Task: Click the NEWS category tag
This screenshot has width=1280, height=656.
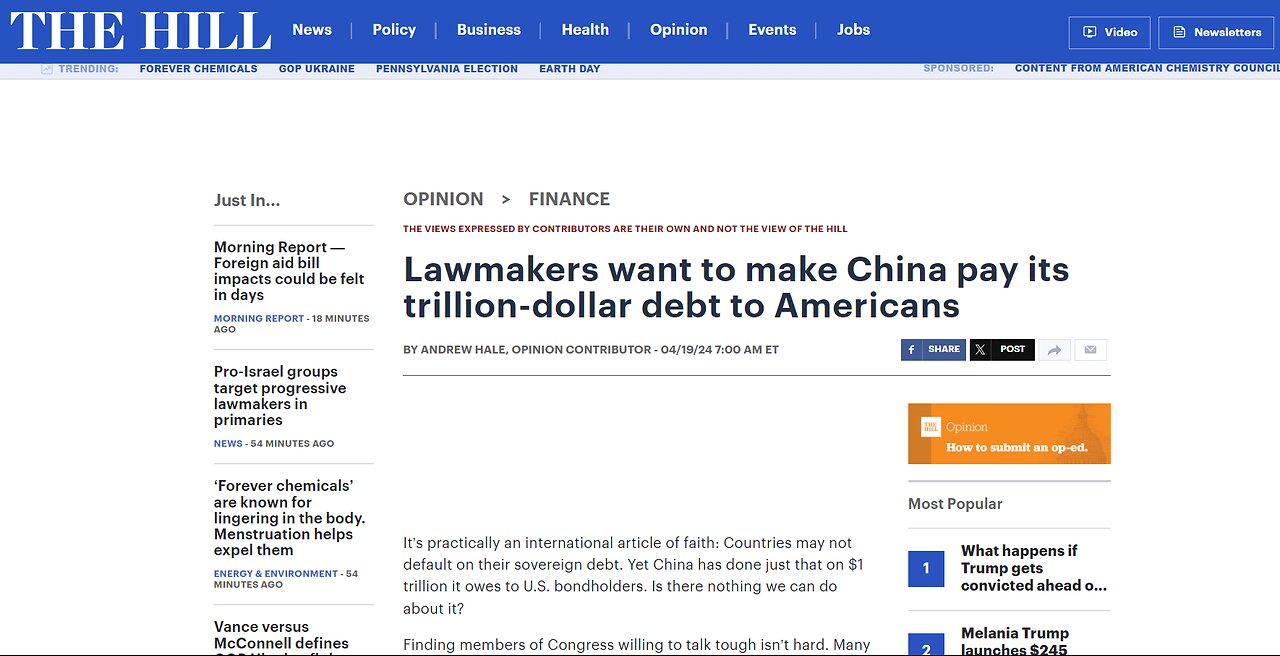Action: click(x=228, y=443)
